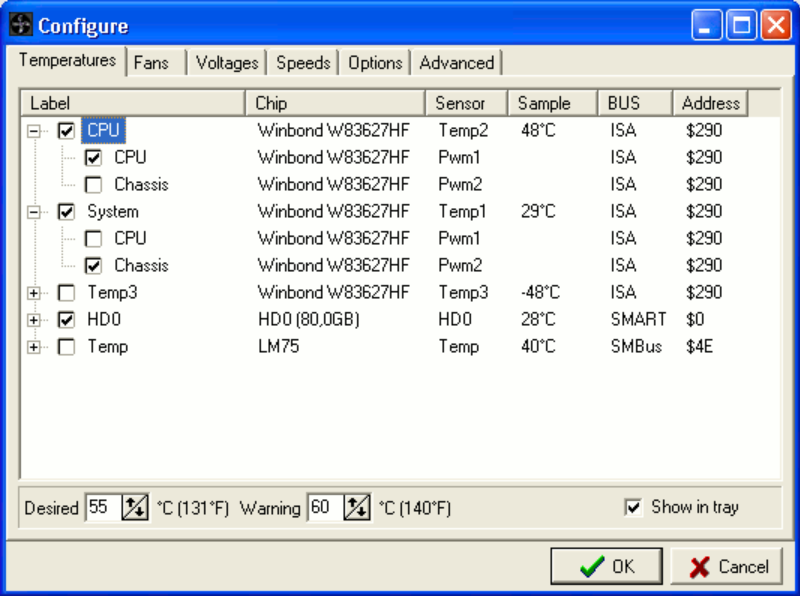
Task: Expand the Temp3 tree node
Action: click(35, 293)
